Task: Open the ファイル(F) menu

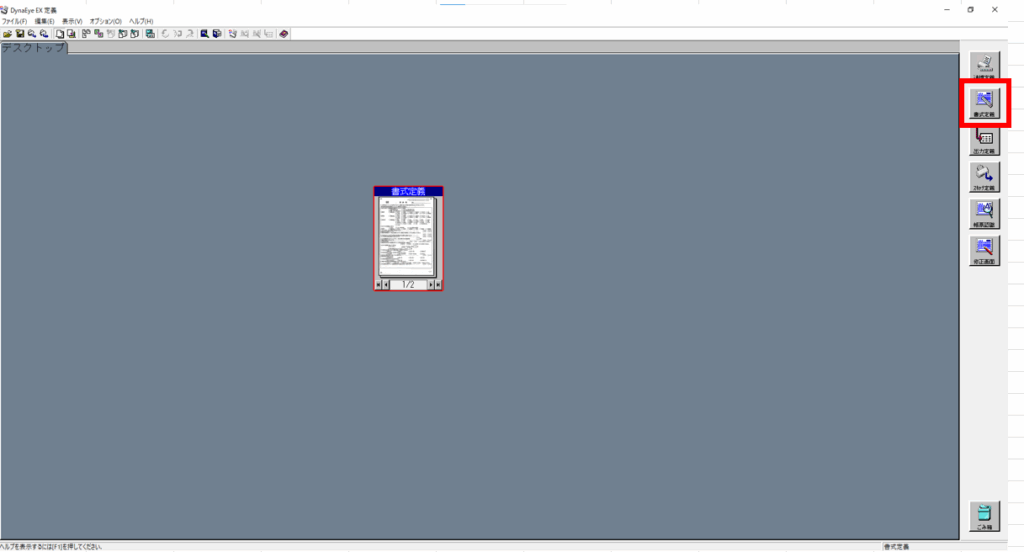Action: [x=15, y=21]
